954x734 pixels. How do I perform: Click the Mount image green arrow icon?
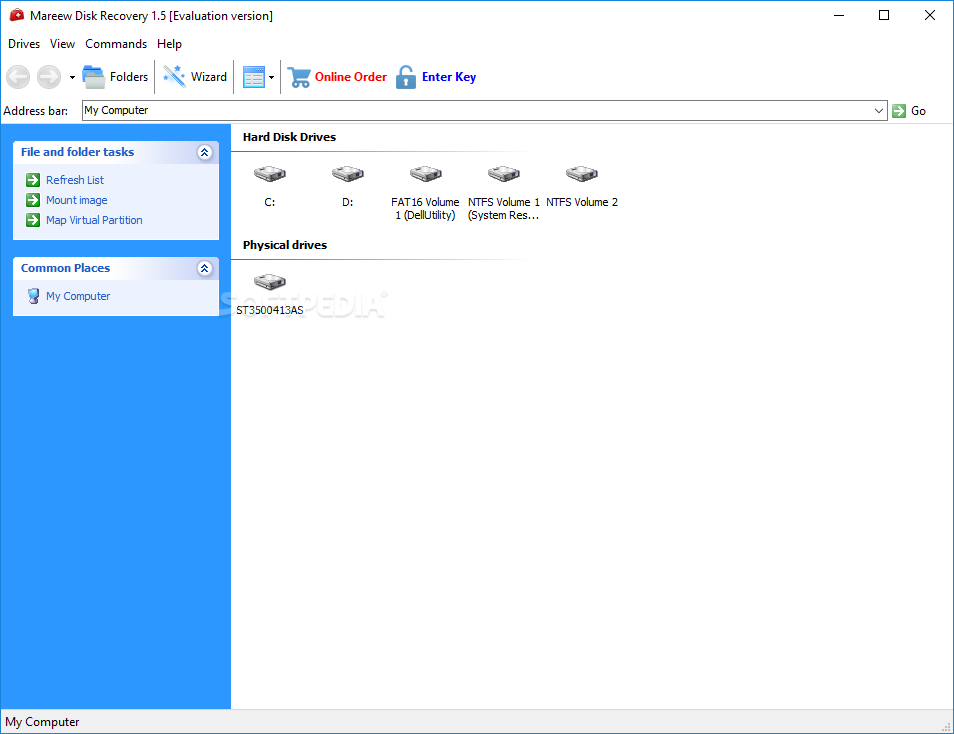33,200
